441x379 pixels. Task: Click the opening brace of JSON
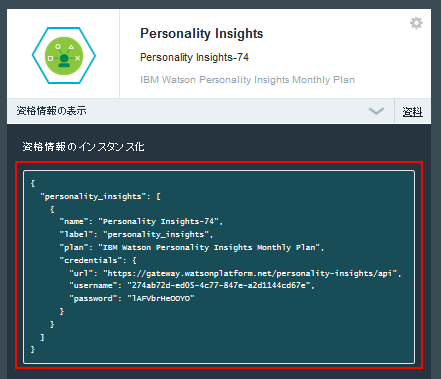click(x=33, y=183)
